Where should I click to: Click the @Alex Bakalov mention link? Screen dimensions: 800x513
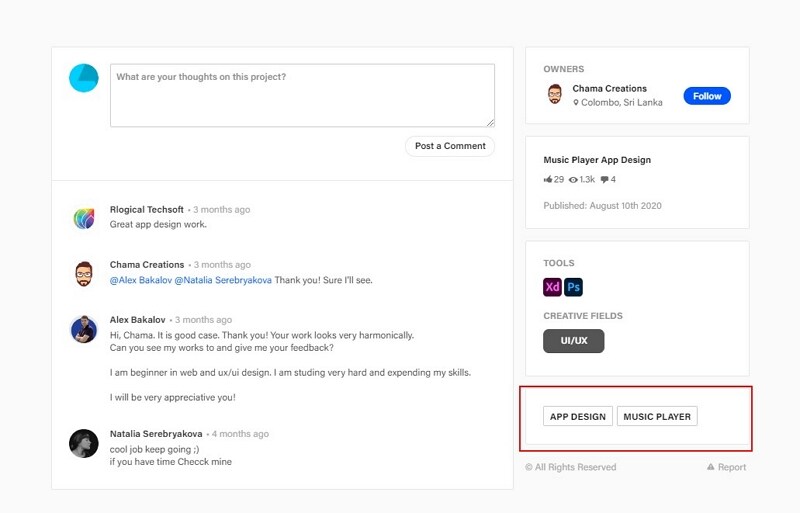(141, 280)
